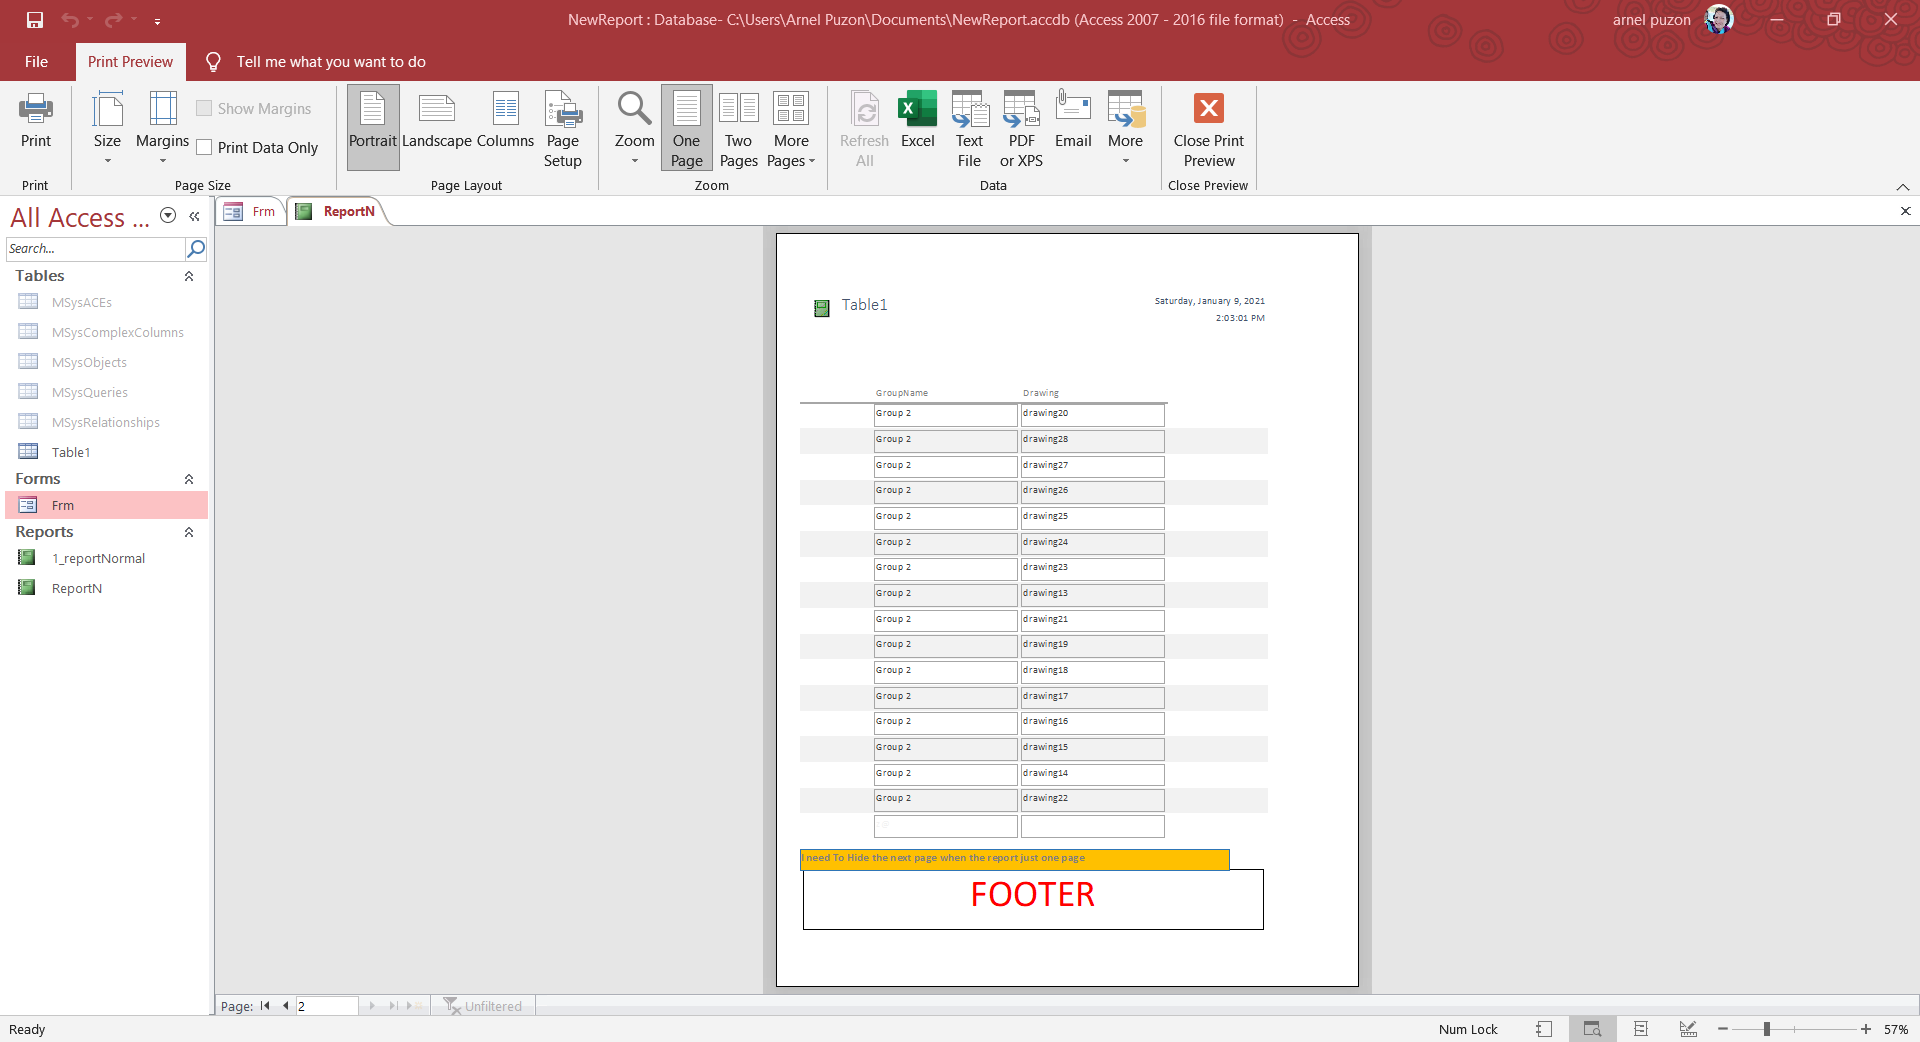Click the zoom in plus button

1866,1029
